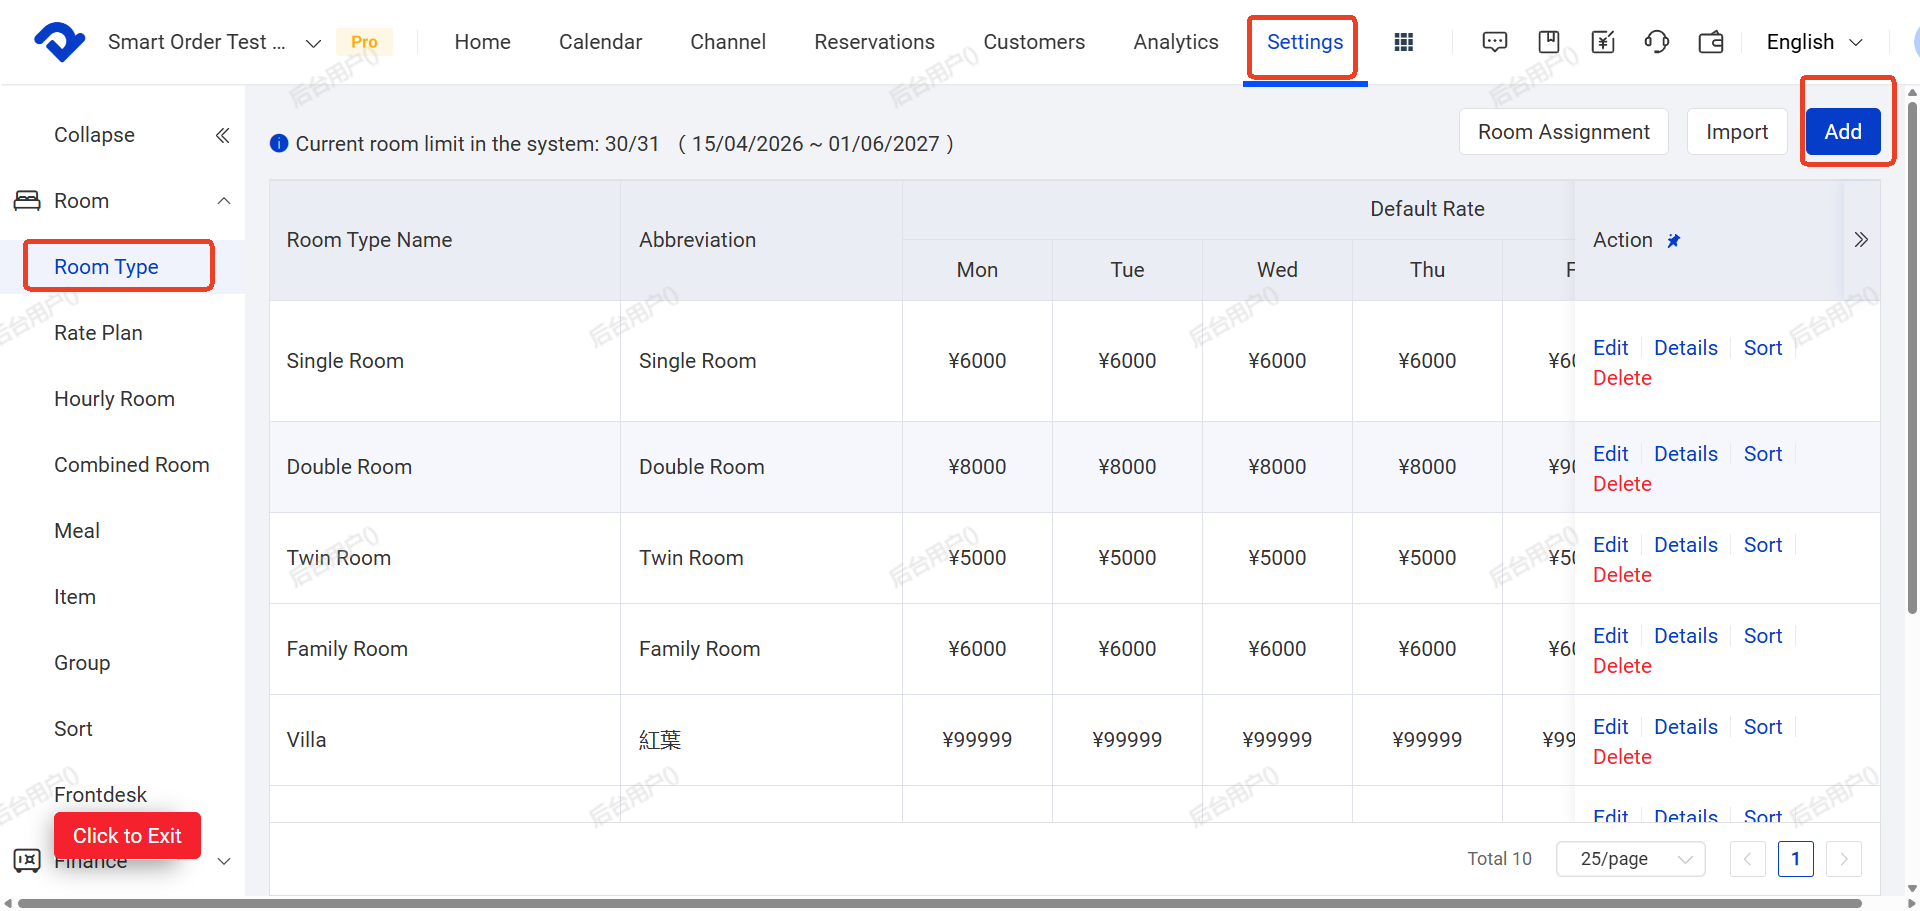Image resolution: width=1920 pixels, height=911 pixels.
Task: Open the wallet icon
Action: 1711,42
